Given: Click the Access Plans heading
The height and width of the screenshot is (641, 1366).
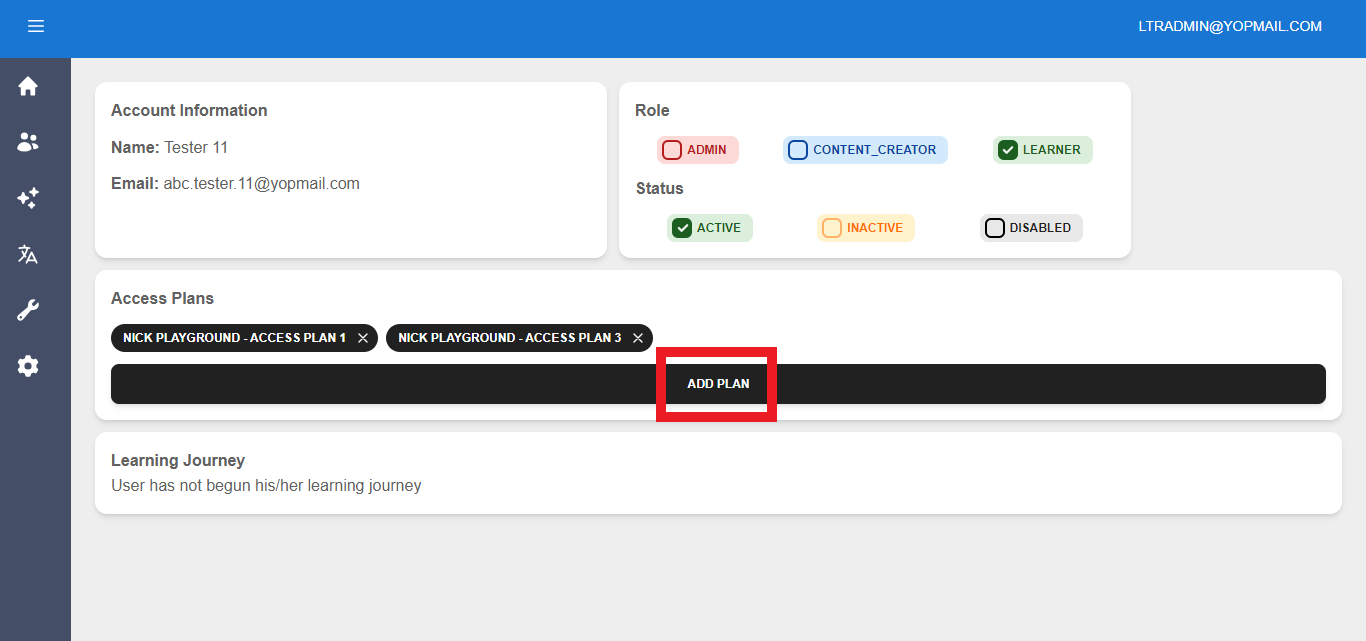Looking at the screenshot, I should 162,298.
